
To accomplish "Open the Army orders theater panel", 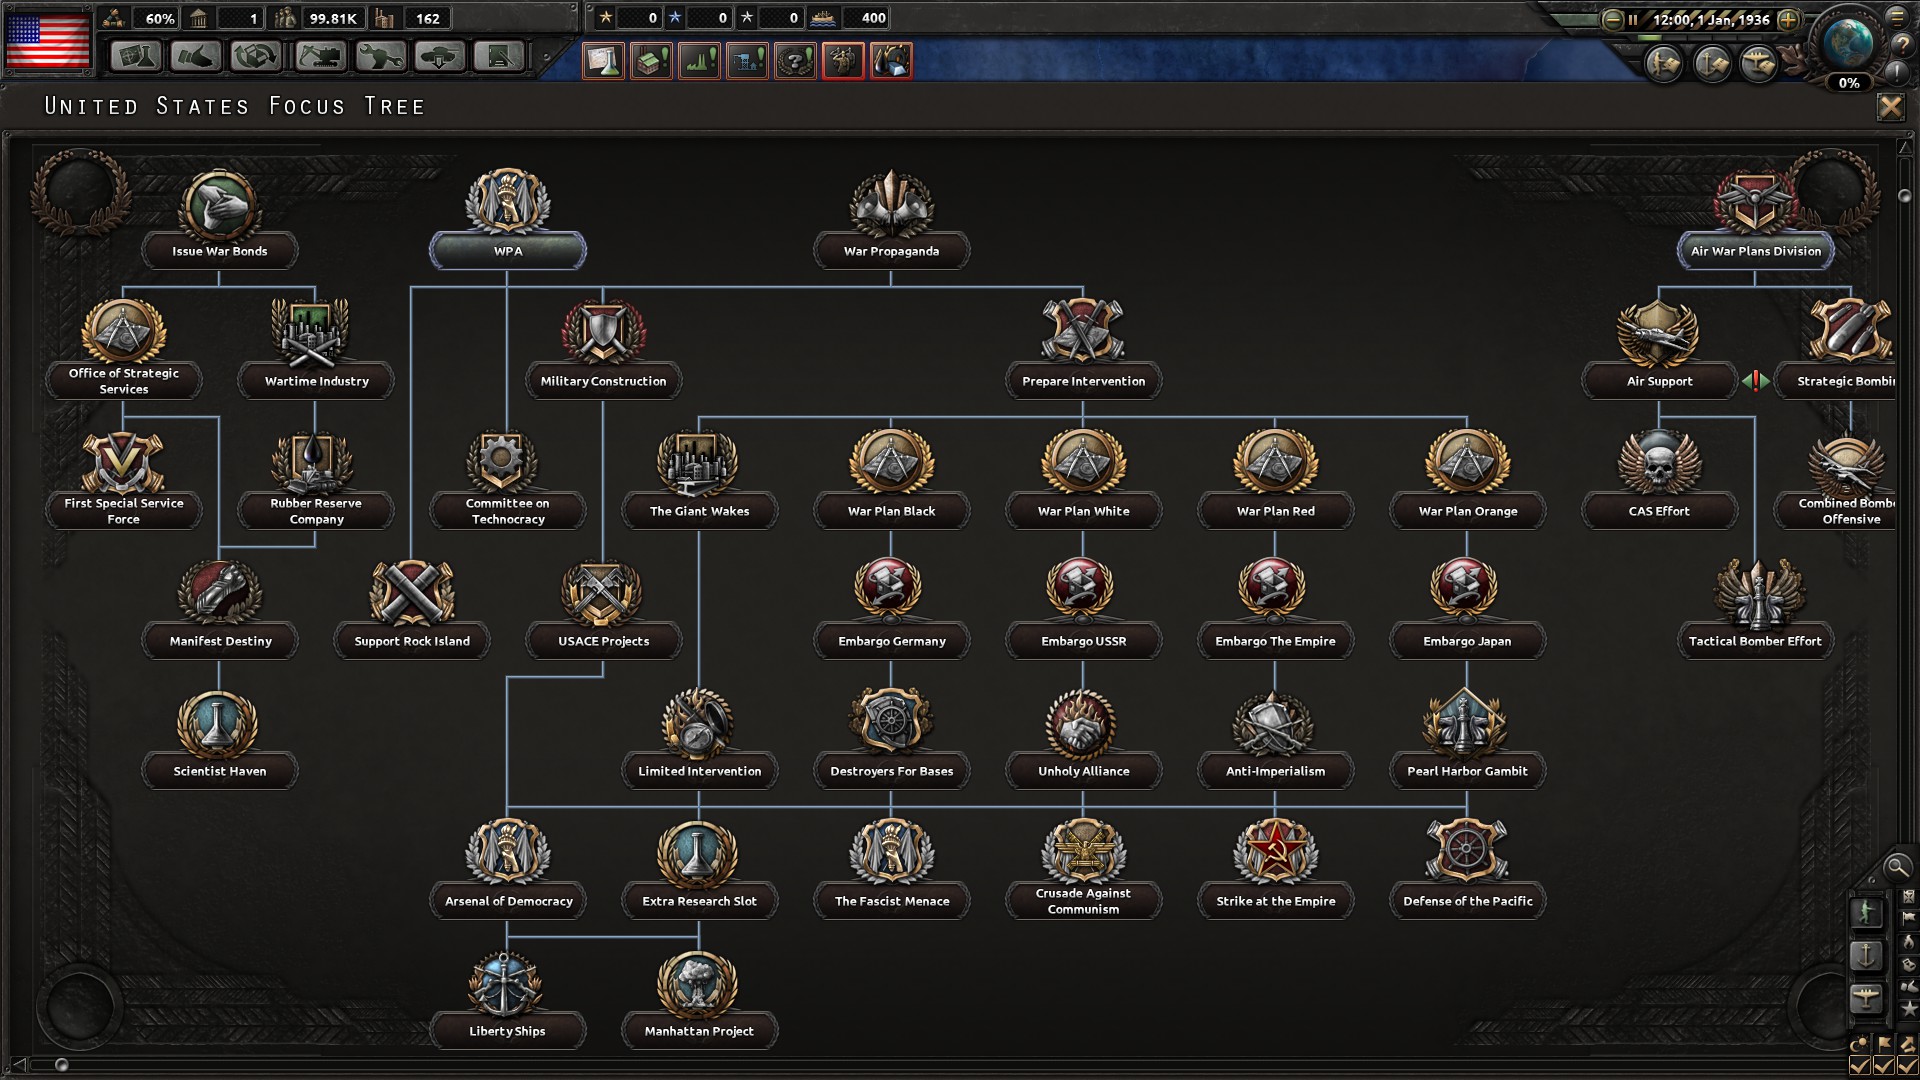I will point(1665,64).
